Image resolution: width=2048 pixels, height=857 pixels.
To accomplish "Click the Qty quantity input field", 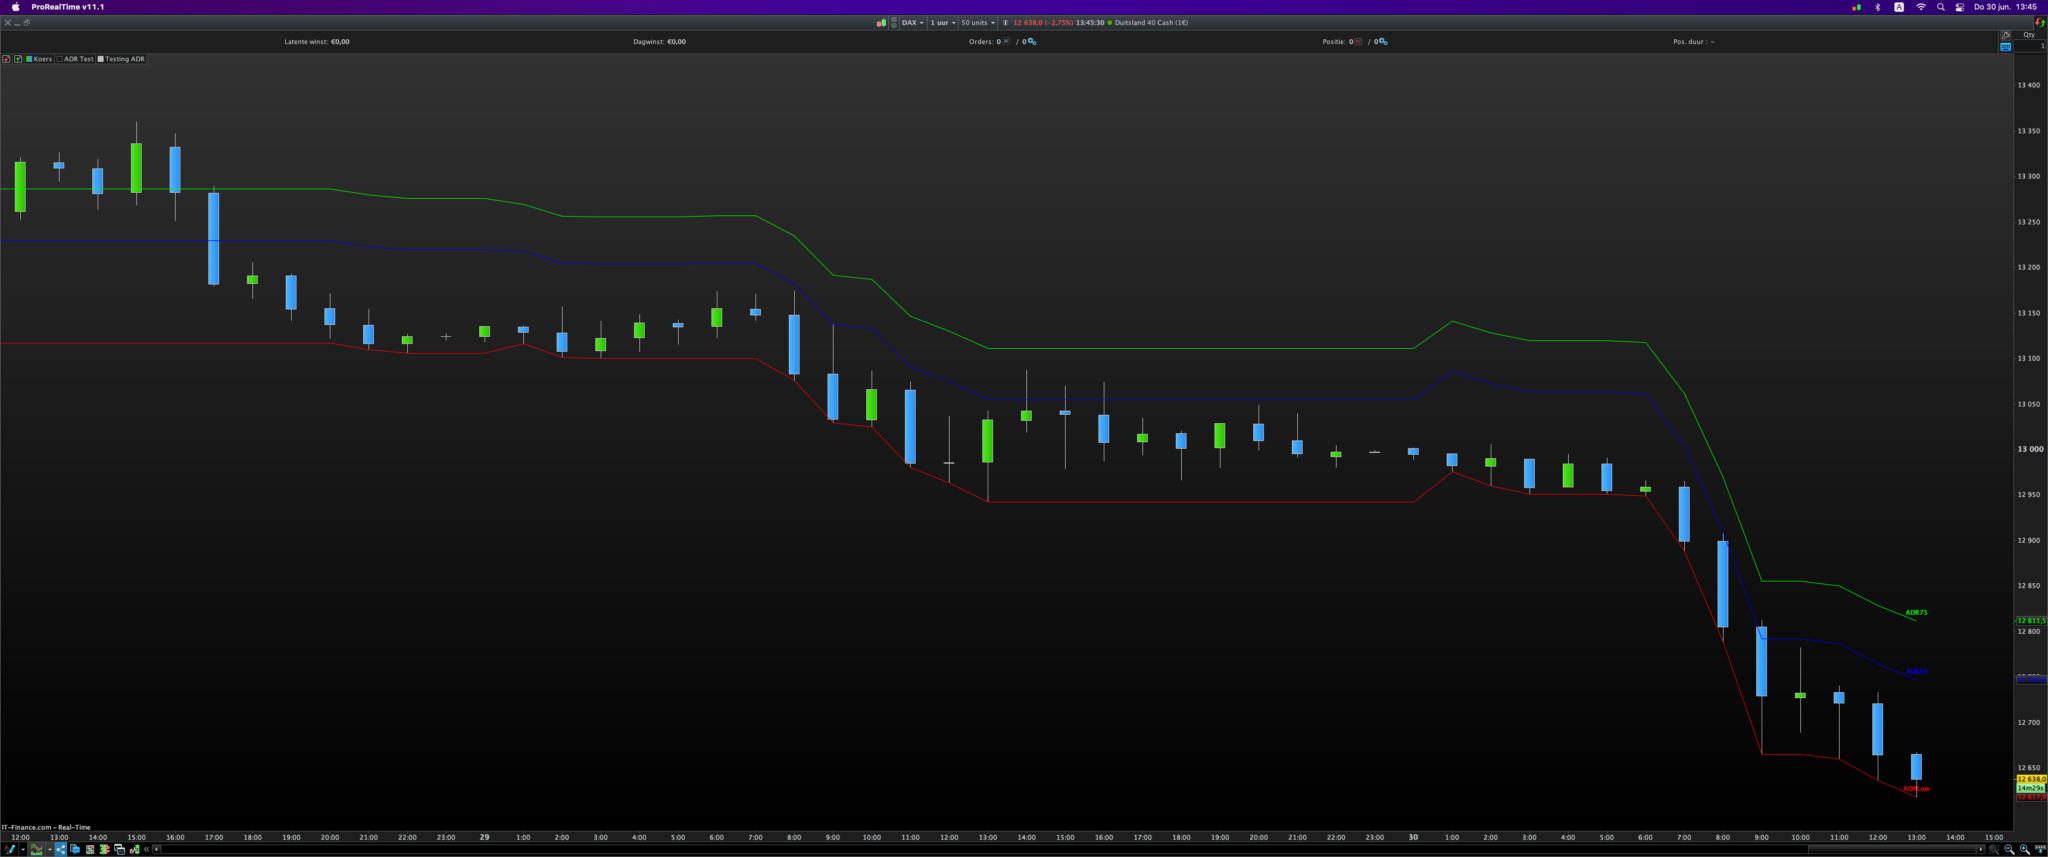I will [x=2030, y=47].
